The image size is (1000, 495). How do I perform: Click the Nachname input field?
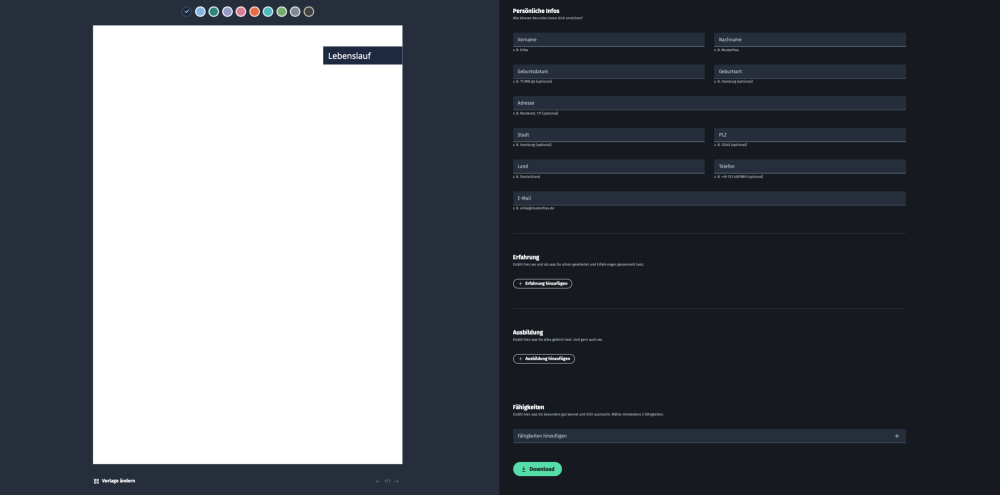810,40
